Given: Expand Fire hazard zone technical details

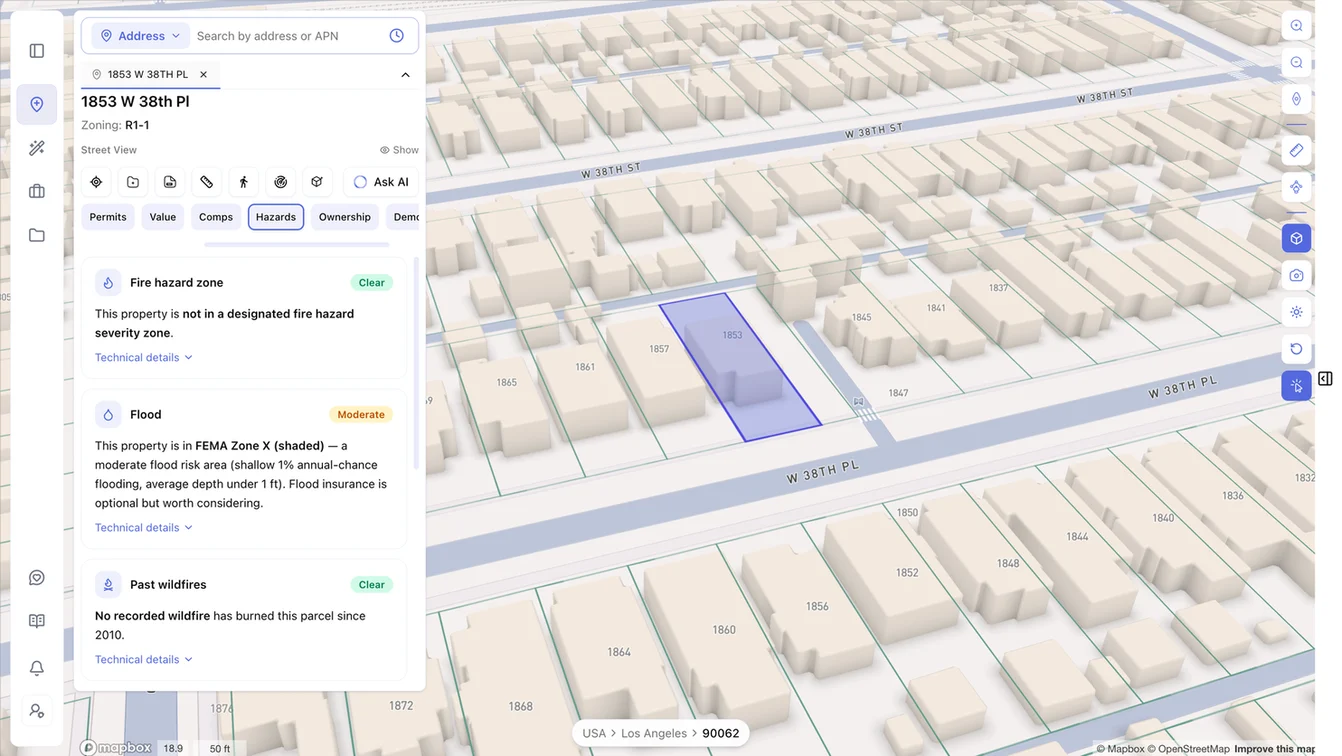Looking at the screenshot, I should [143, 357].
